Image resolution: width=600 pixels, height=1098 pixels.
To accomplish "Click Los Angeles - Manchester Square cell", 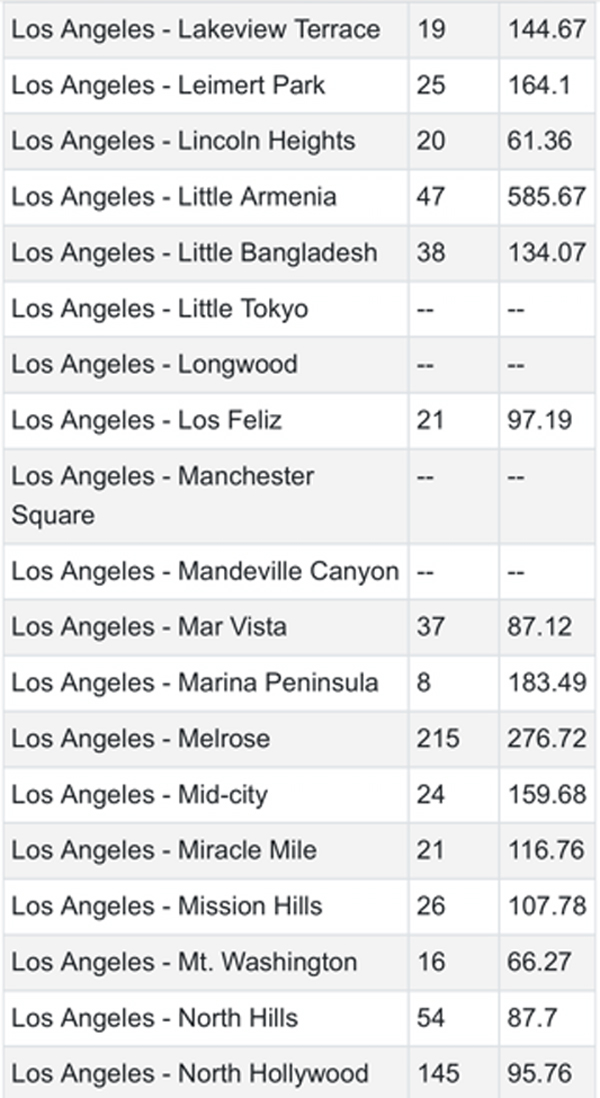I will click(206, 496).
